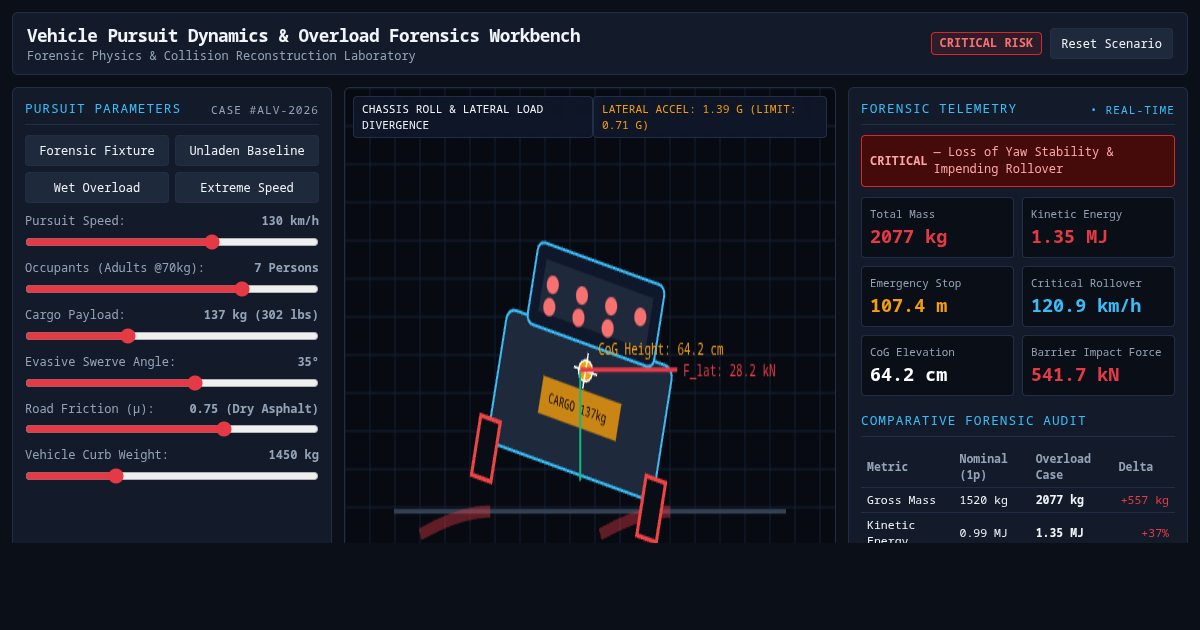The height and width of the screenshot is (630, 1200).
Task: Click the CASE #ALV-2026 label
Action: click(265, 110)
